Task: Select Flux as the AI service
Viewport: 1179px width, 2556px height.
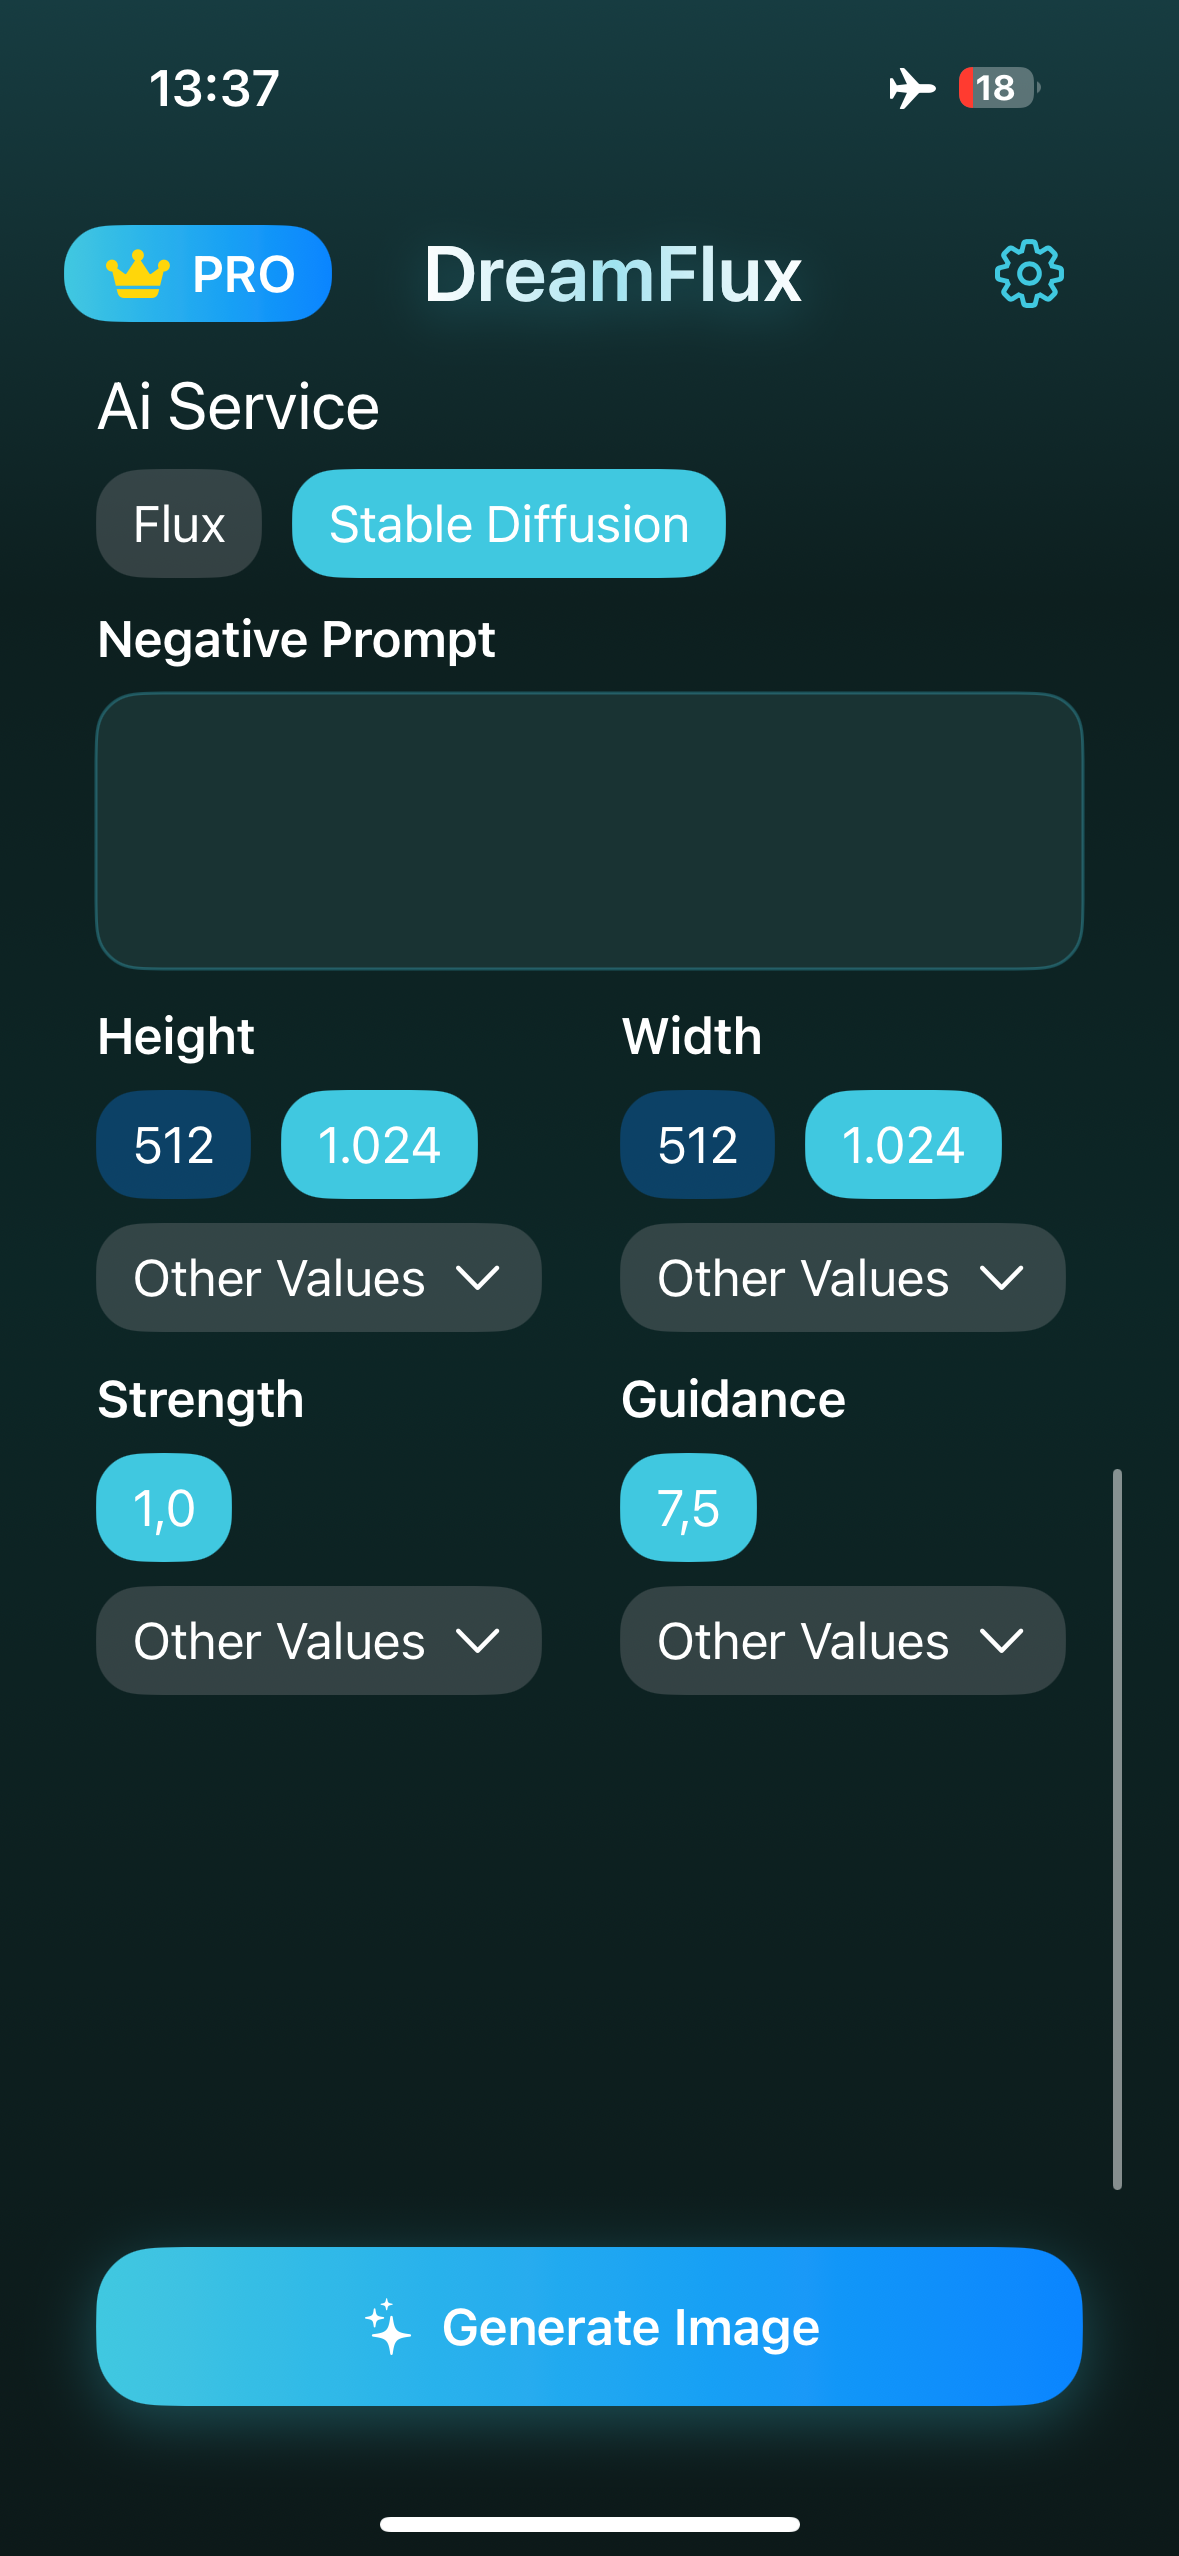Action: pos(179,523)
